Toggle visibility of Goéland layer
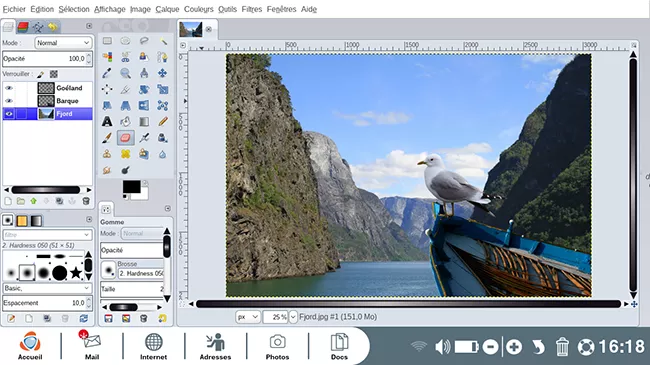This screenshot has width=650, height=365. pyautogui.click(x=9, y=88)
